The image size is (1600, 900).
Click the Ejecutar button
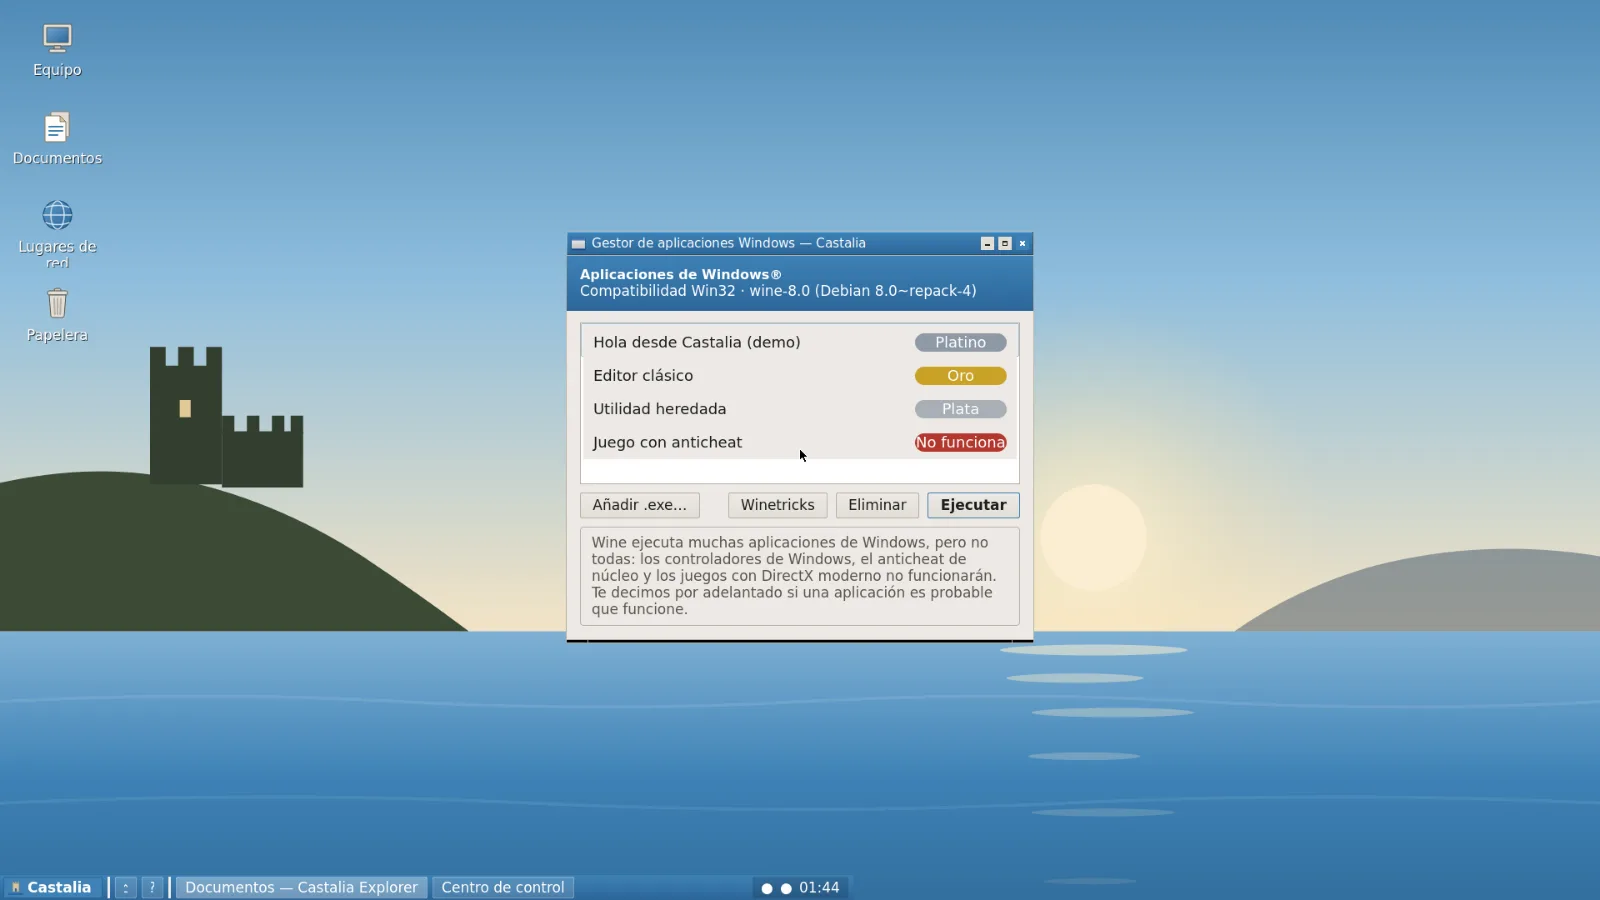973,505
